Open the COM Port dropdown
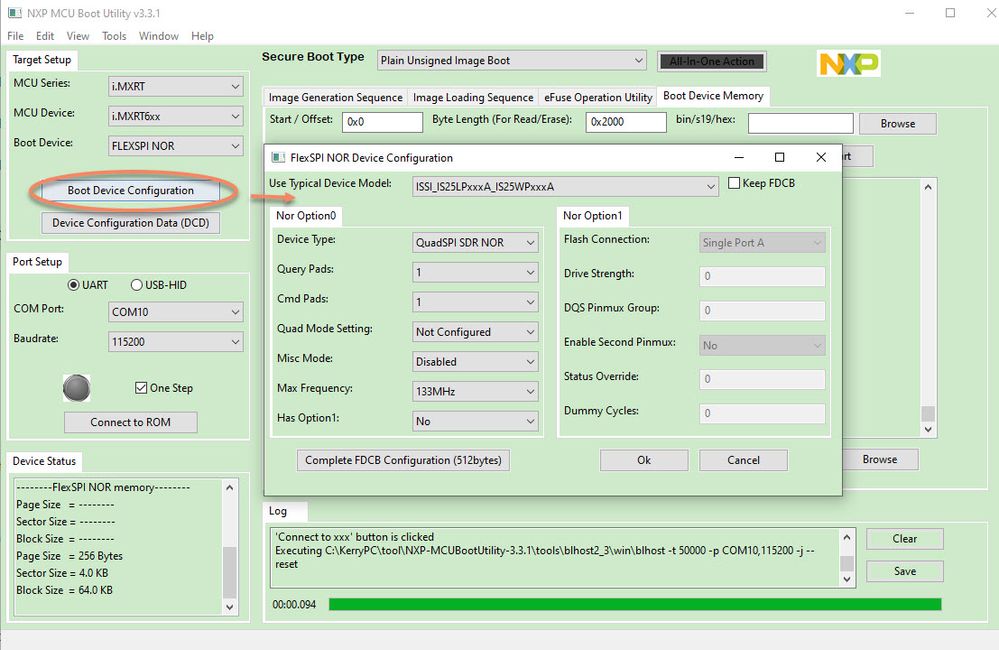The image size is (999, 650). 176,312
